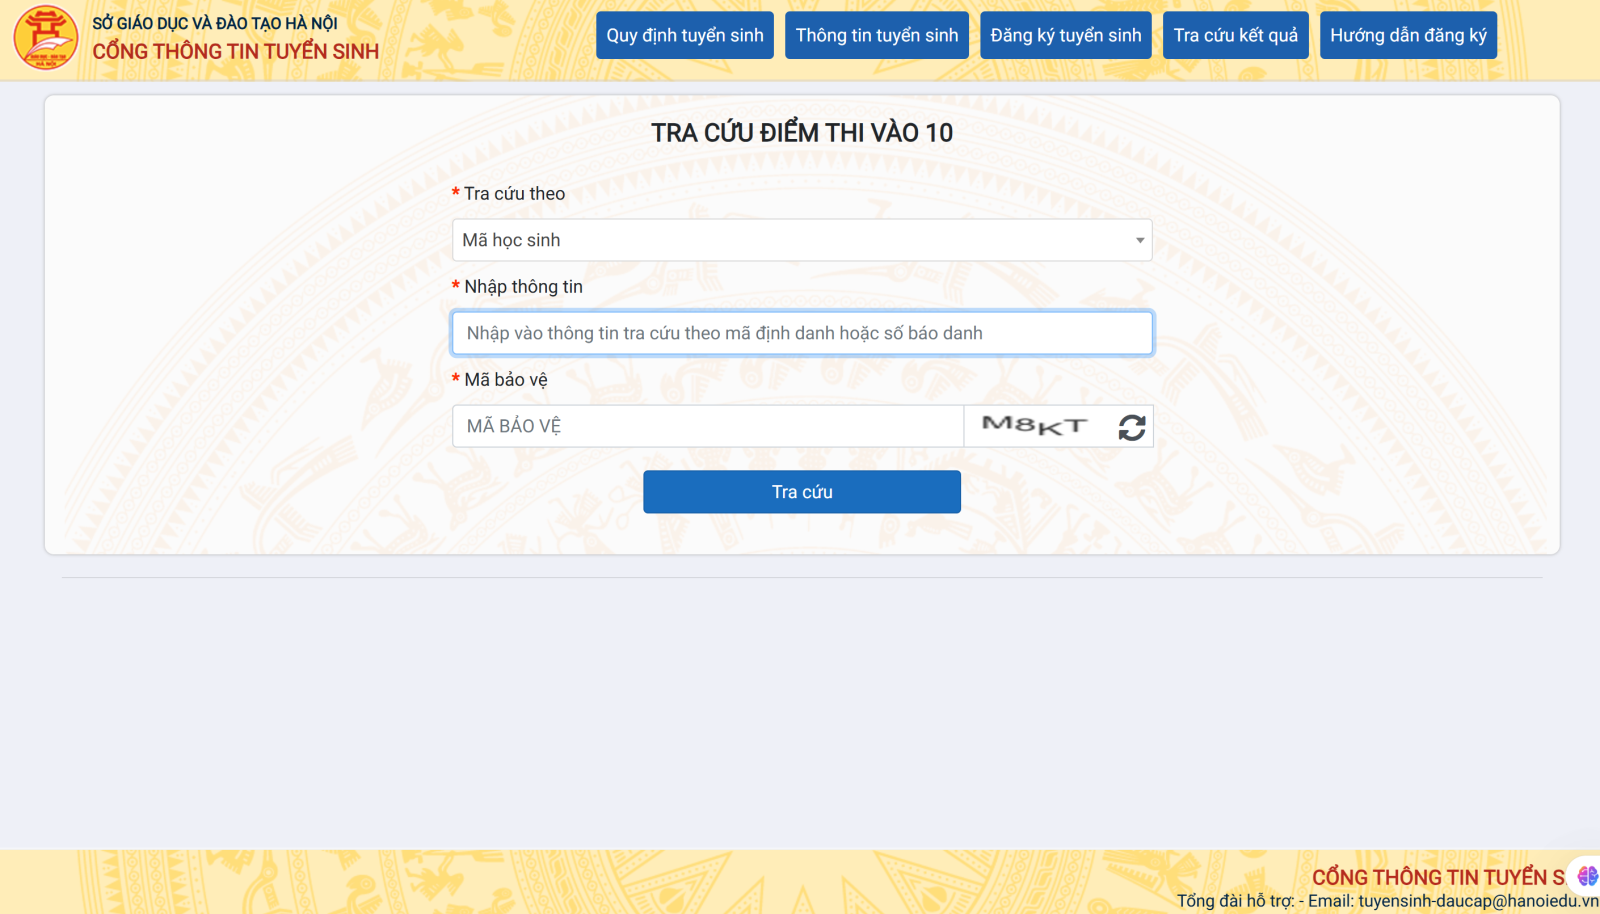The image size is (1600, 914).
Task: Open the Mã học sinh dropdown
Action: (801, 240)
